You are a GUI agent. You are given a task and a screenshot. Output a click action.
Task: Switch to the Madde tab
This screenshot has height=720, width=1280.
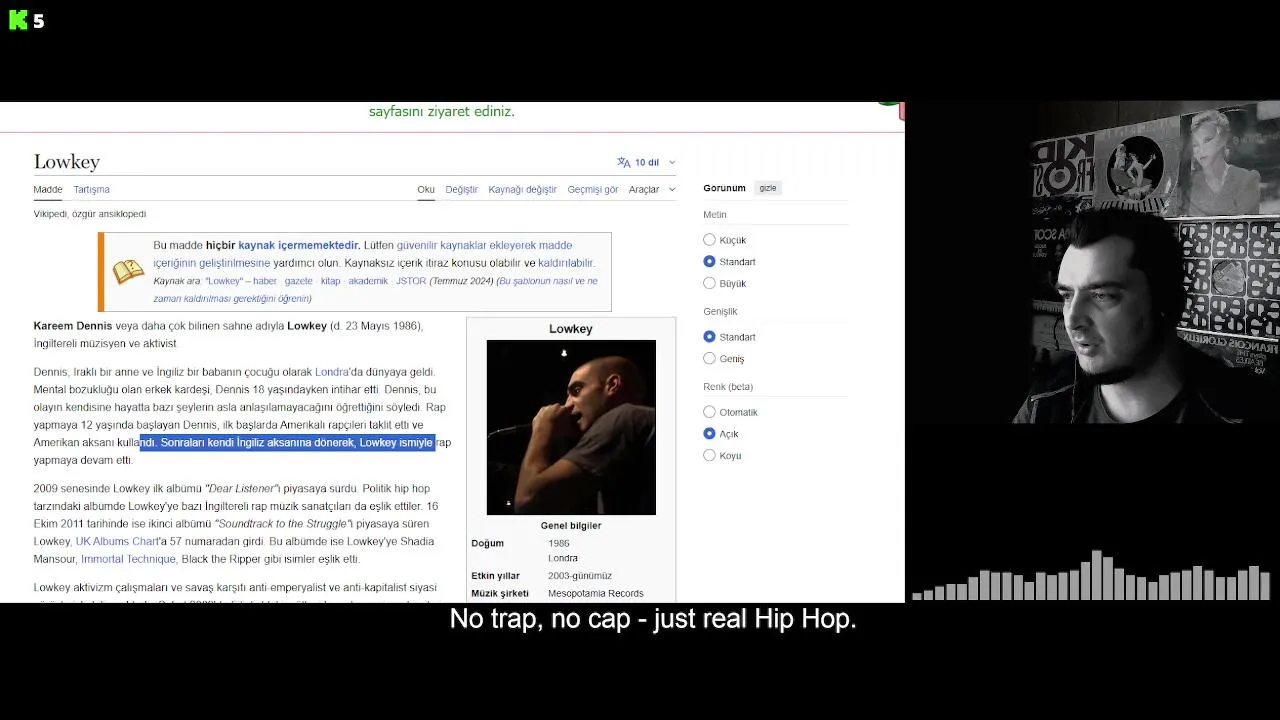(x=48, y=189)
